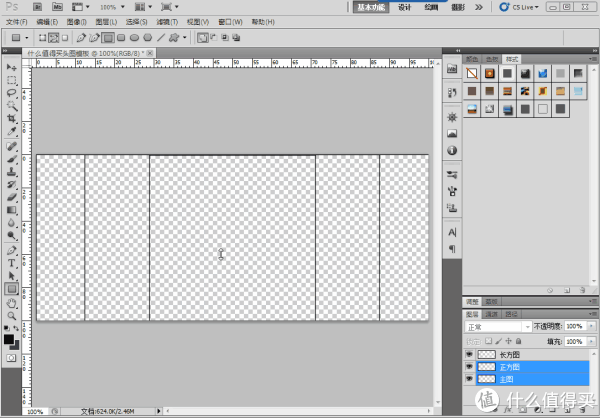Open the Paragraph panel icon in dock
The width and height of the screenshot is (600, 418).
coord(452,249)
